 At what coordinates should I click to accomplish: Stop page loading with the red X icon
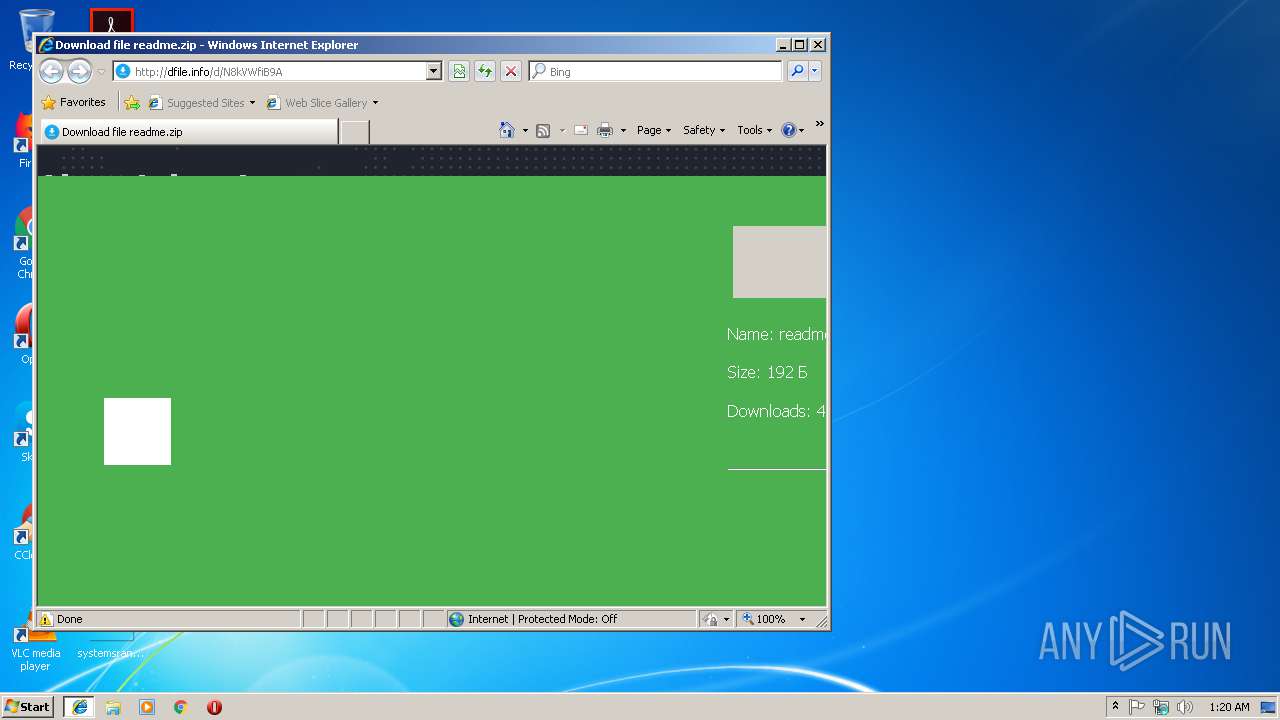(x=511, y=71)
